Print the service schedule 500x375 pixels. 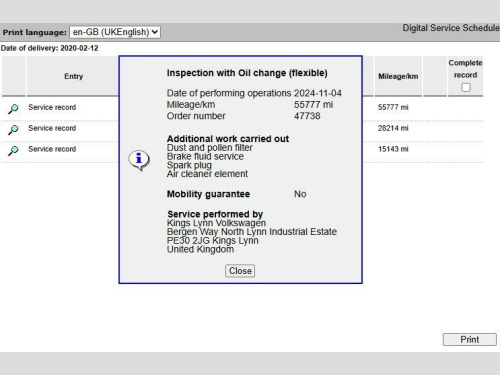point(469,339)
